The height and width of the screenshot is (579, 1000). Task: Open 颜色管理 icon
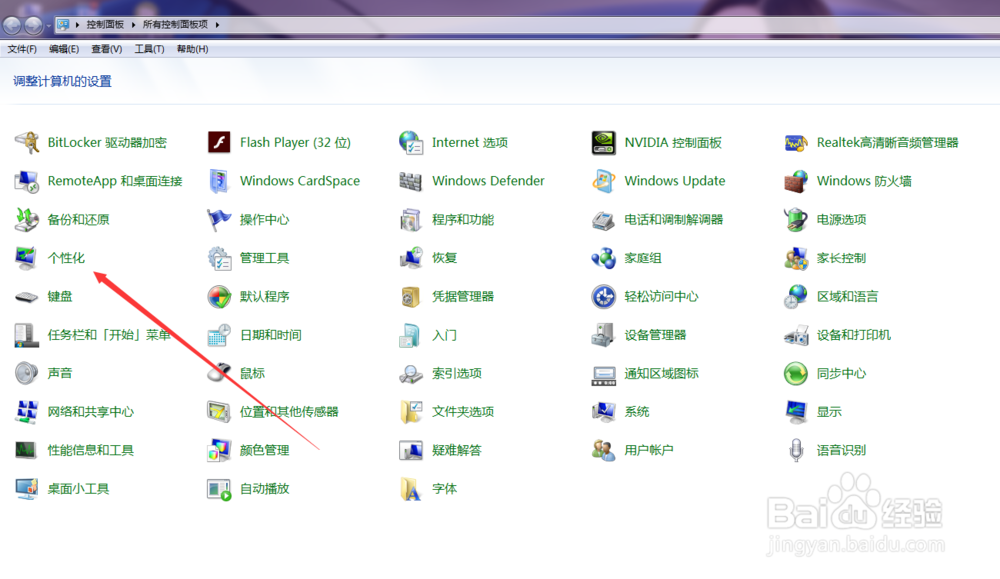(219, 450)
